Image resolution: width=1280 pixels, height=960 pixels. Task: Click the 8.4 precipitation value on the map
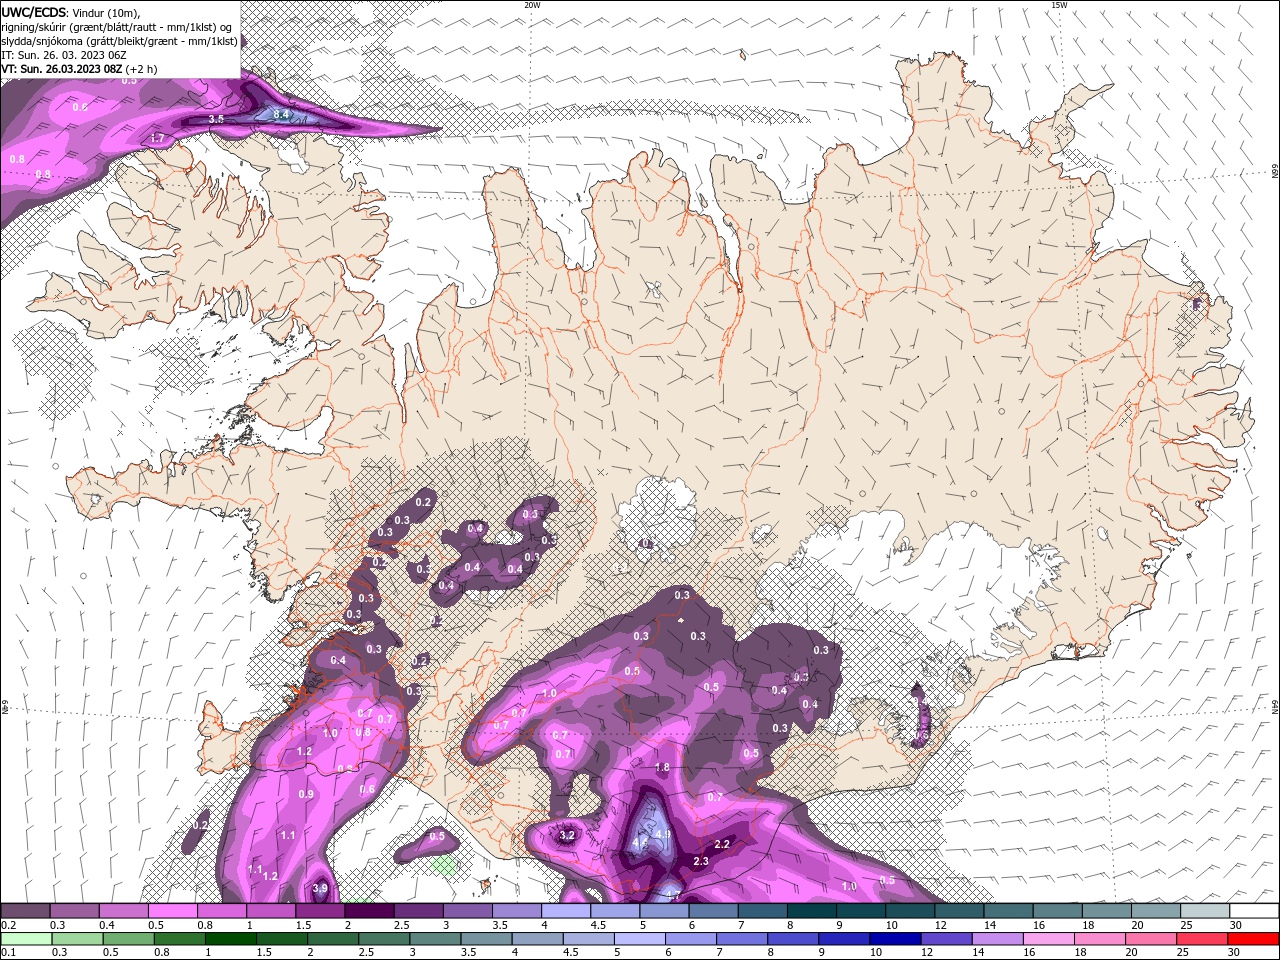[x=282, y=115]
